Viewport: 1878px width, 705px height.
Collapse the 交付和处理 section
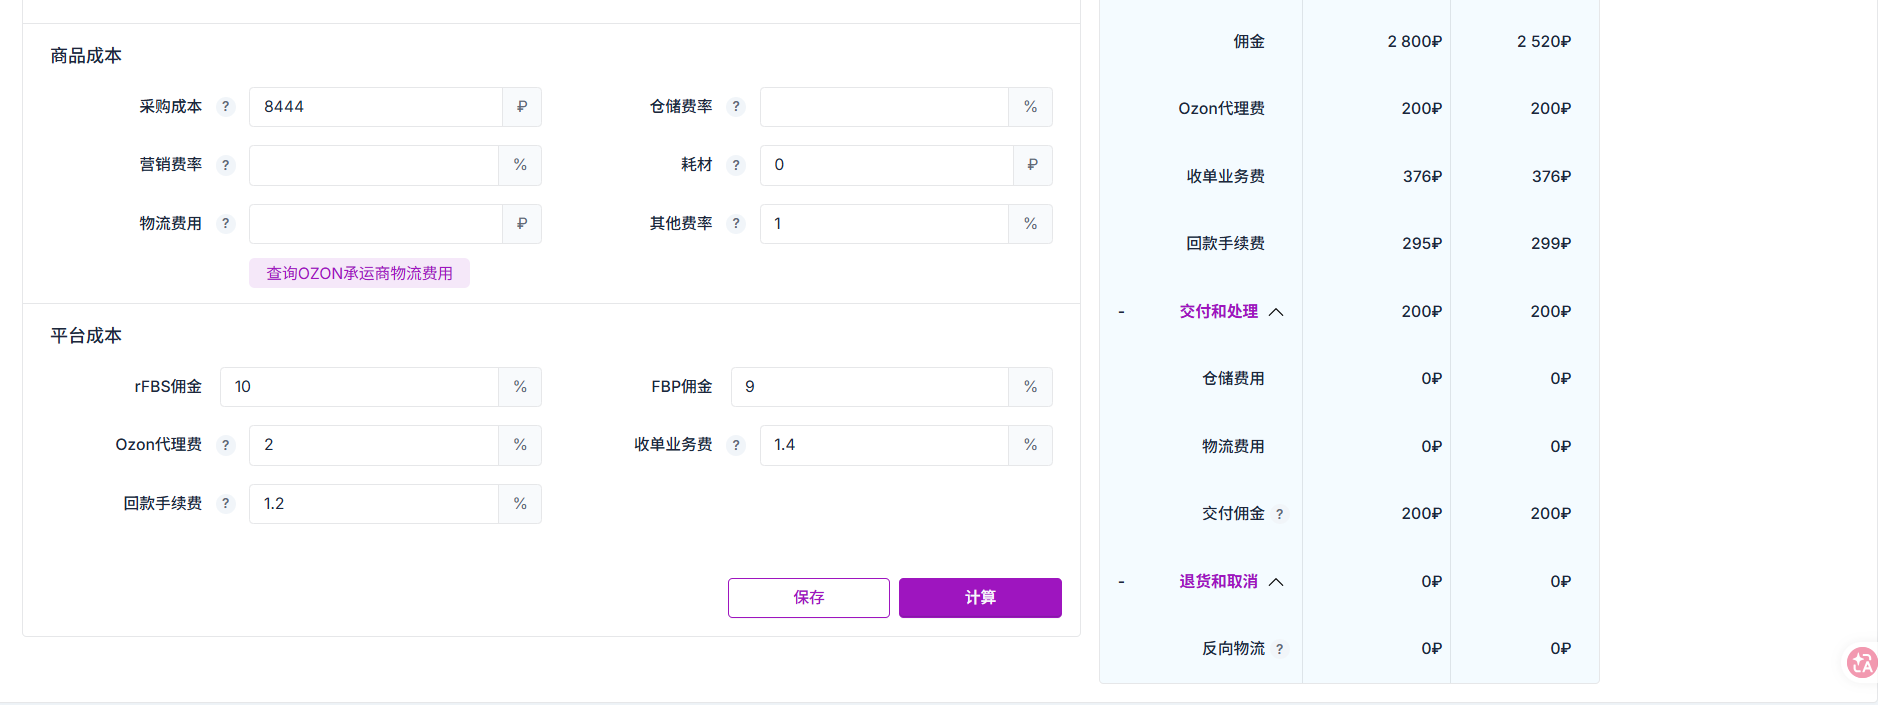click(1276, 312)
